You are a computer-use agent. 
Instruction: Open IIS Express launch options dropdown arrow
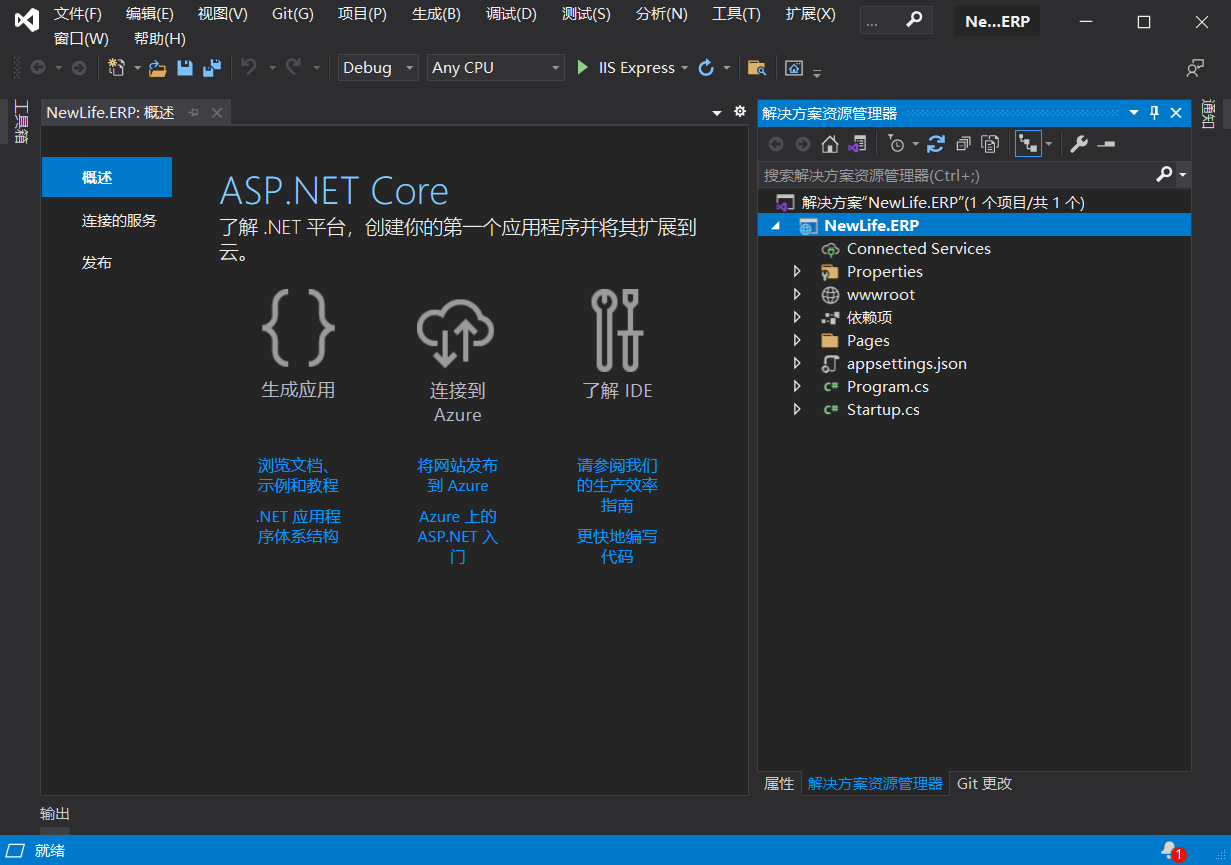(x=685, y=68)
